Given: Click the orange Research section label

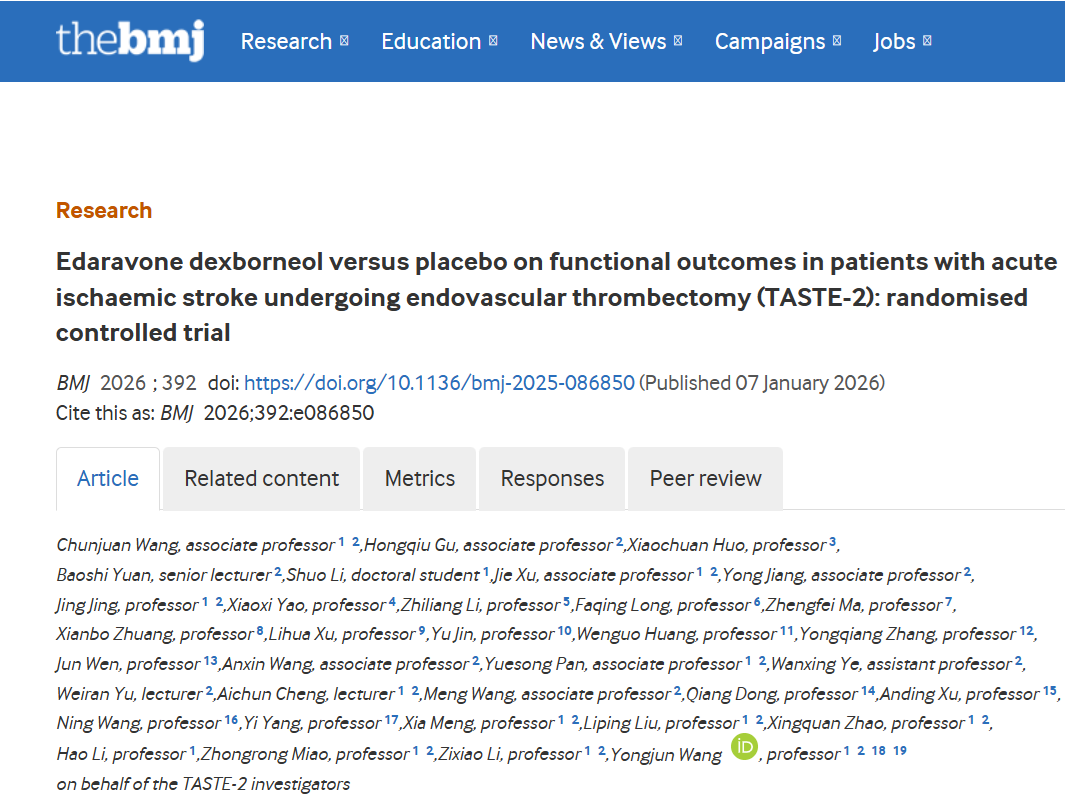Looking at the screenshot, I should coord(104,210).
